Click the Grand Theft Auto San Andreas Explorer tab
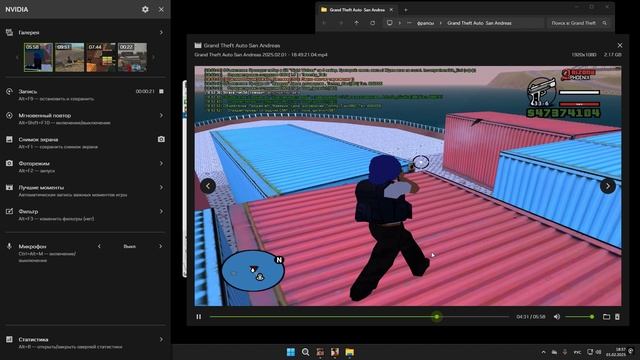This screenshot has width=640, height=360. pyautogui.click(x=357, y=10)
